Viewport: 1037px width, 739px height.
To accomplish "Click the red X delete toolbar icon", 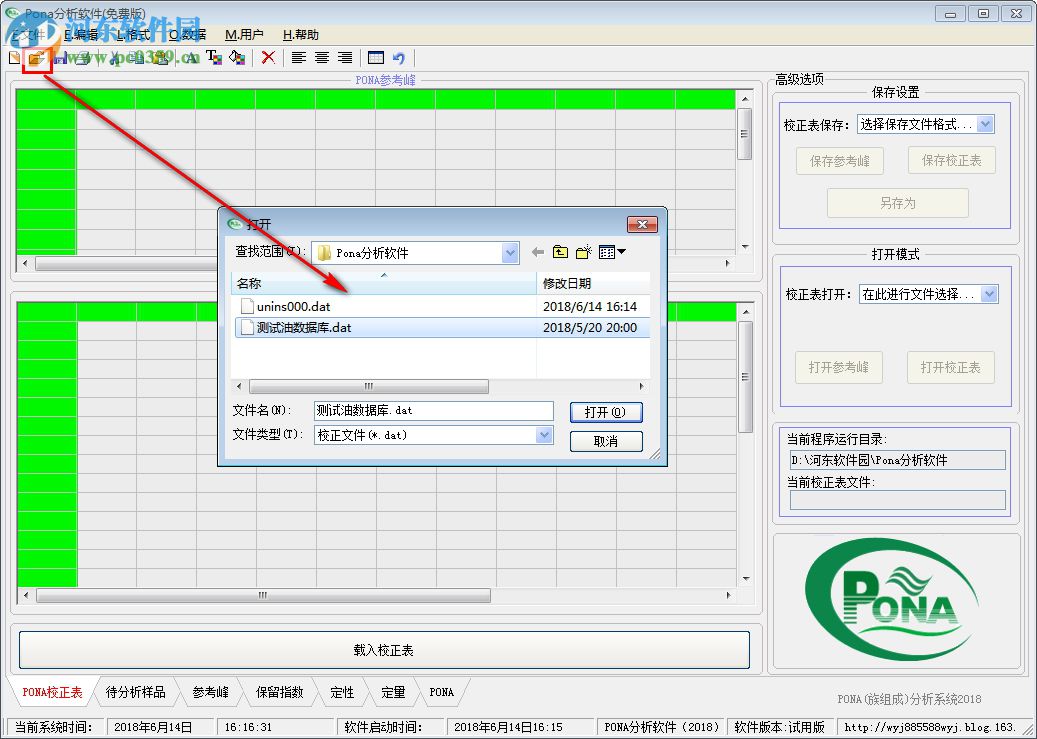I will click(268, 58).
